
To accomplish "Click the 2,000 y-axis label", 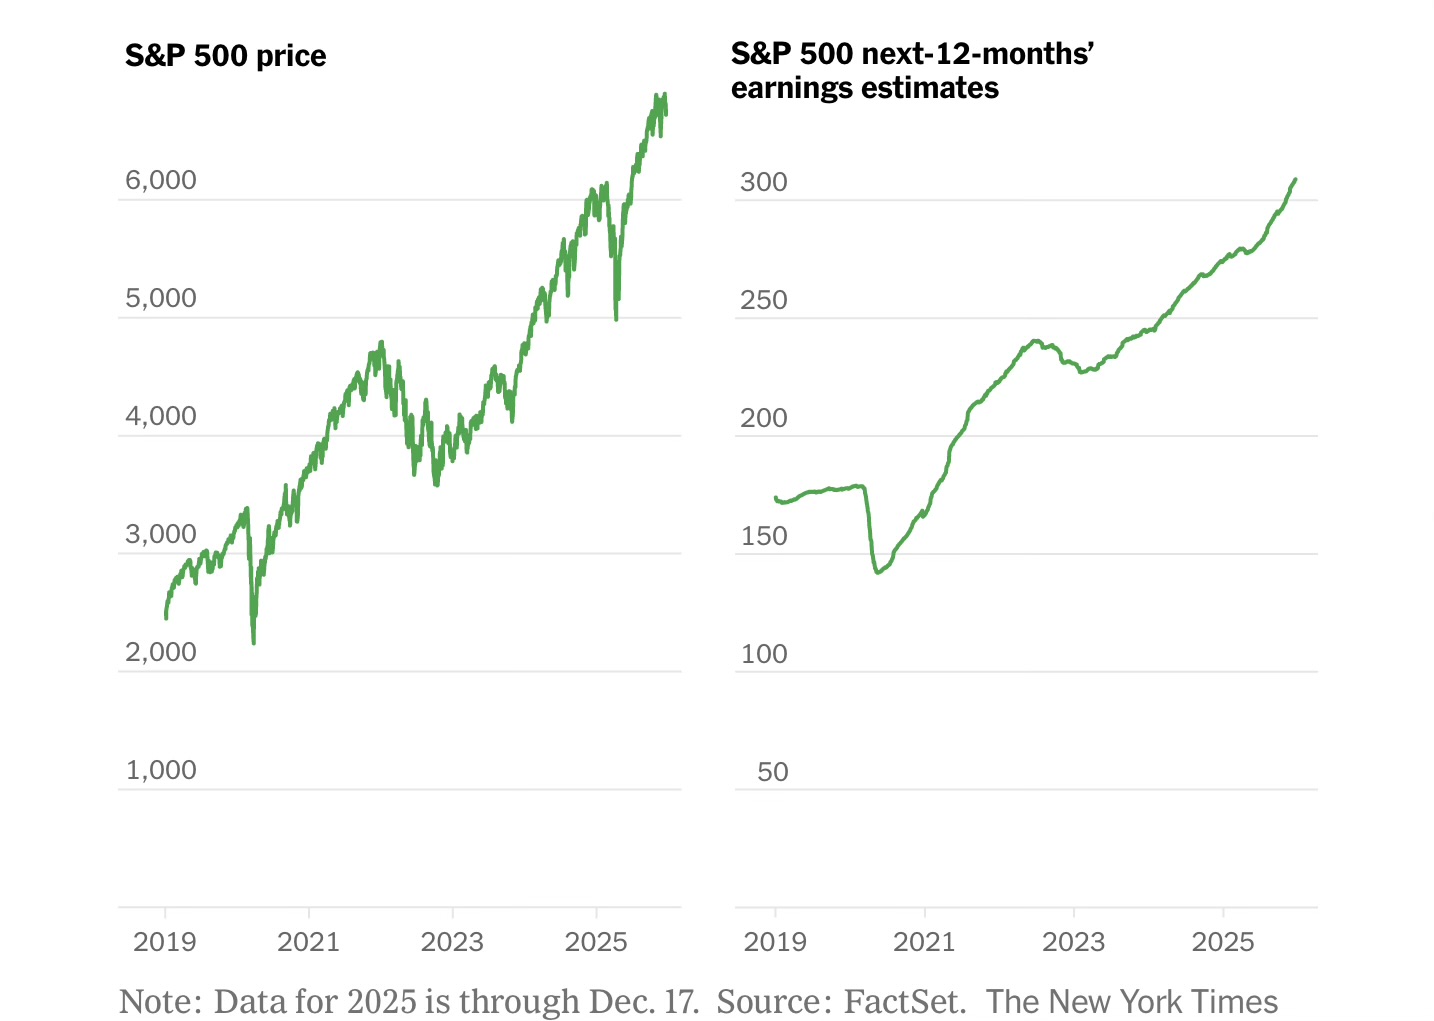I will 161,653.
